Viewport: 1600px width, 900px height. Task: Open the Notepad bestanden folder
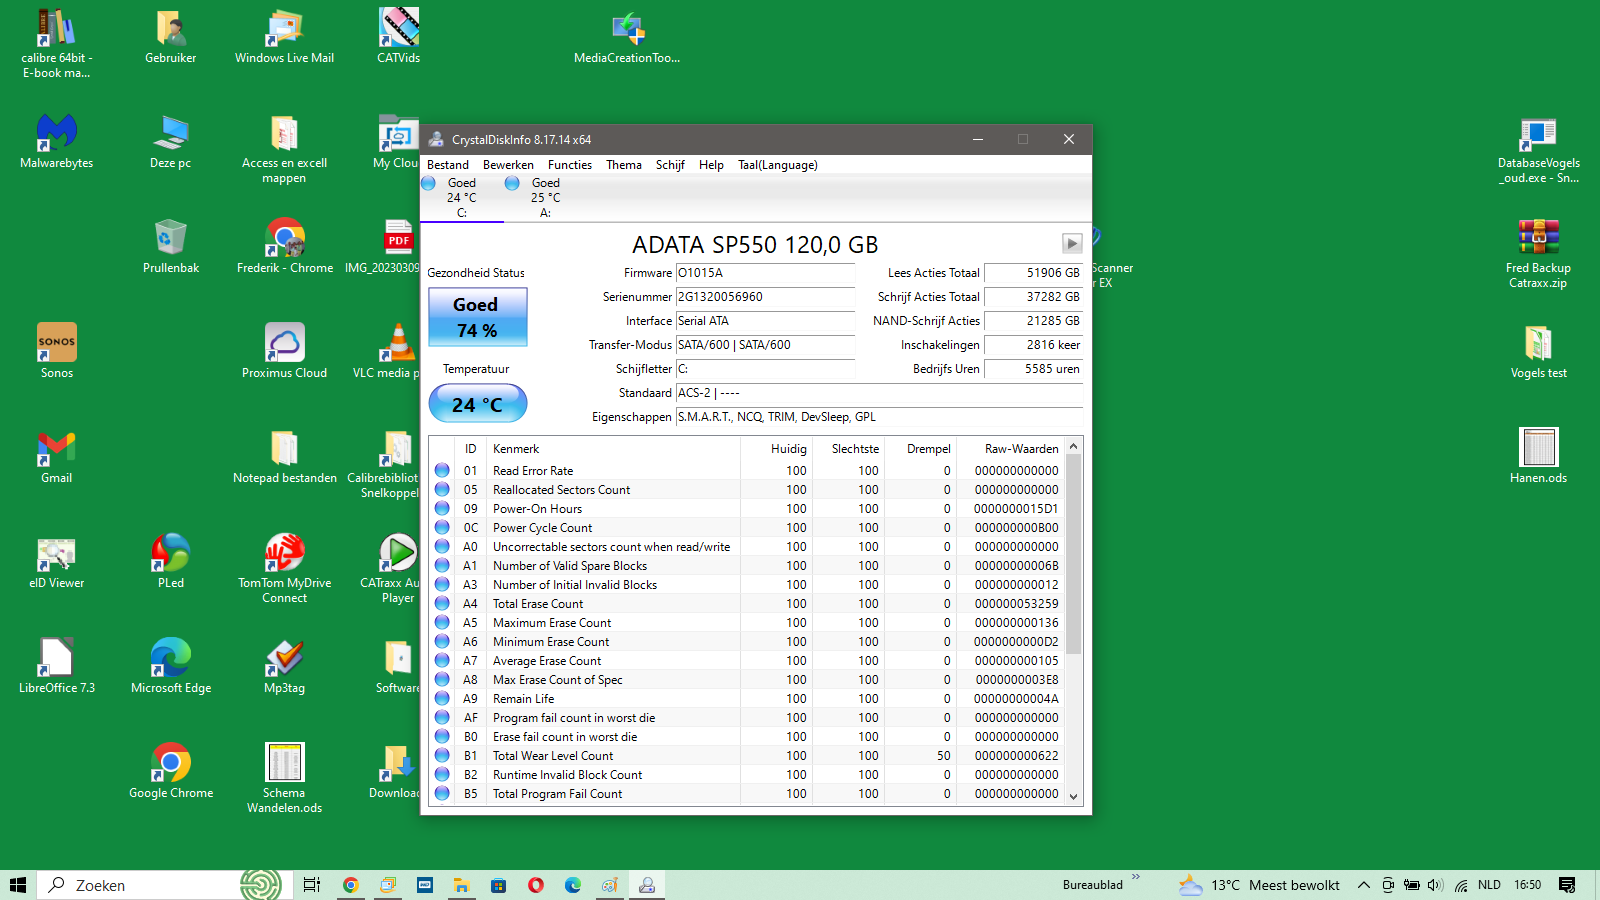tap(285, 457)
